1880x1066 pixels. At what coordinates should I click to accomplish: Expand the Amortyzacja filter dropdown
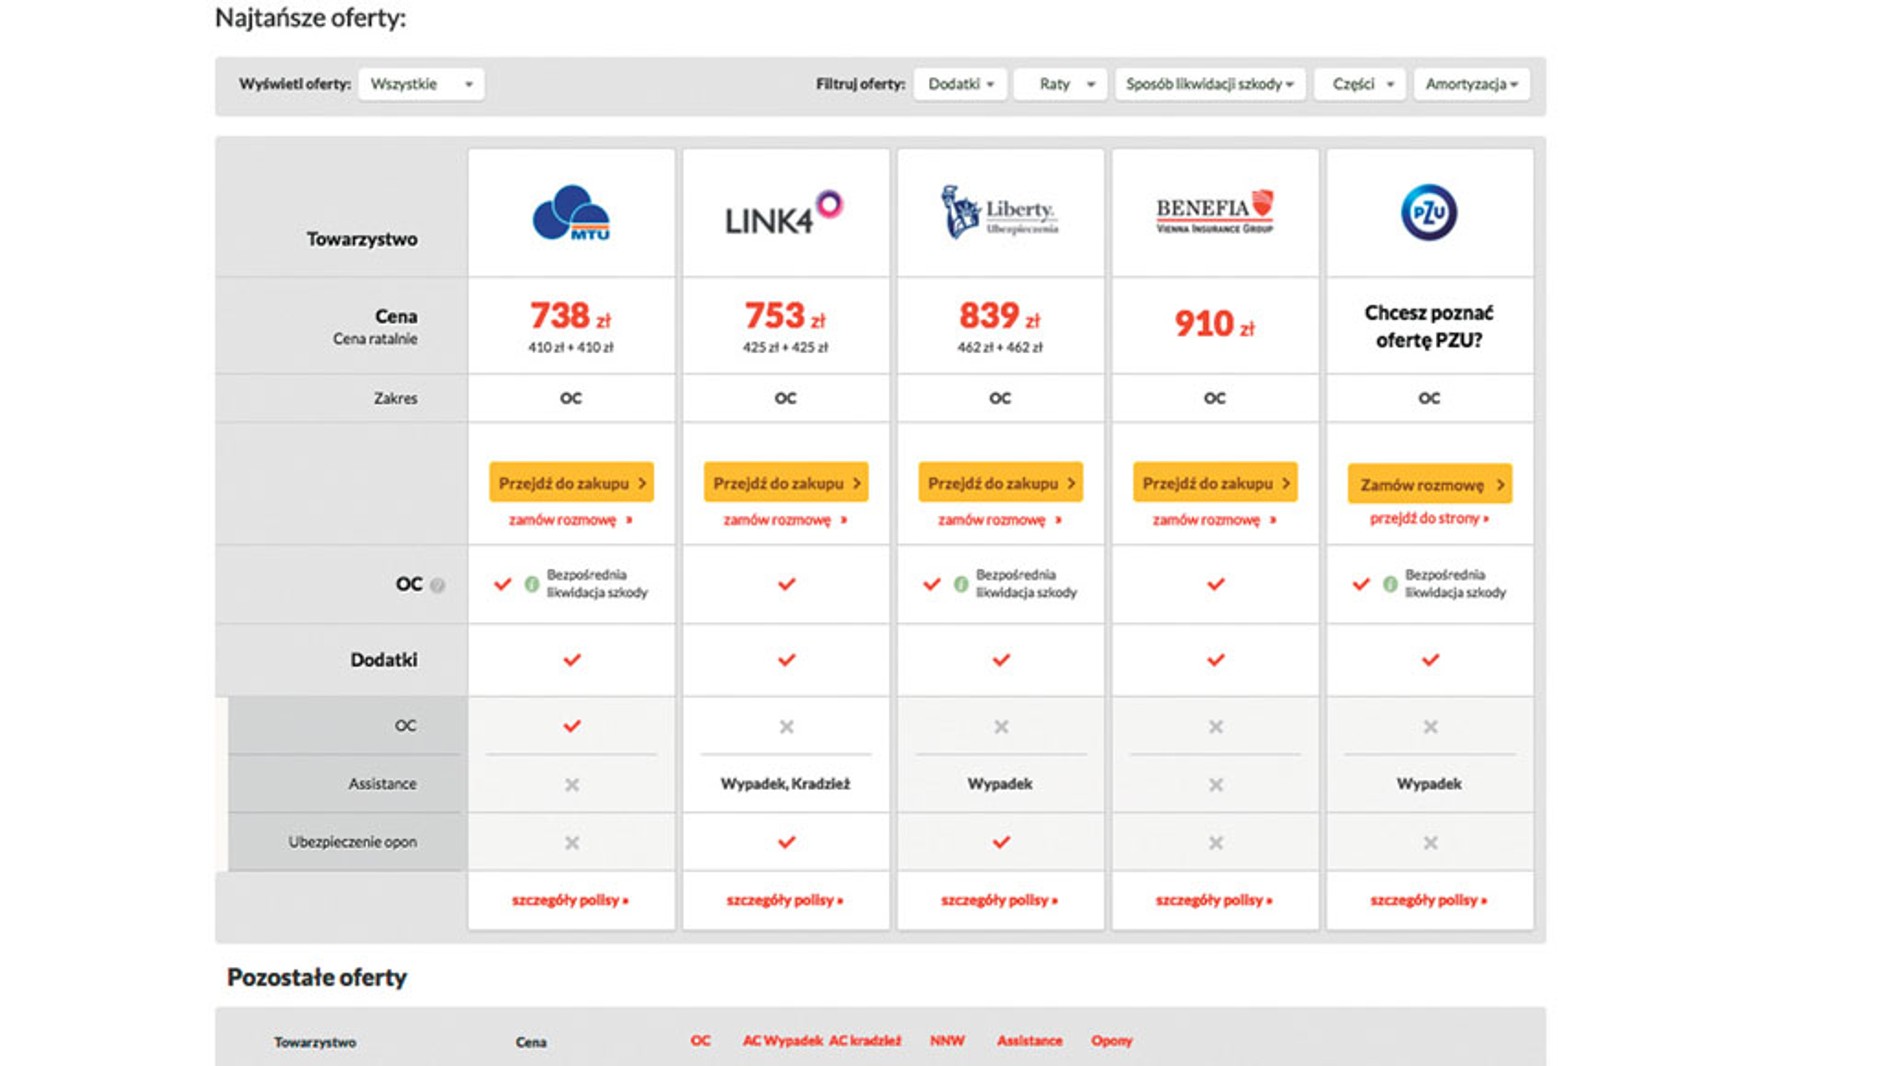pos(1471,84)
